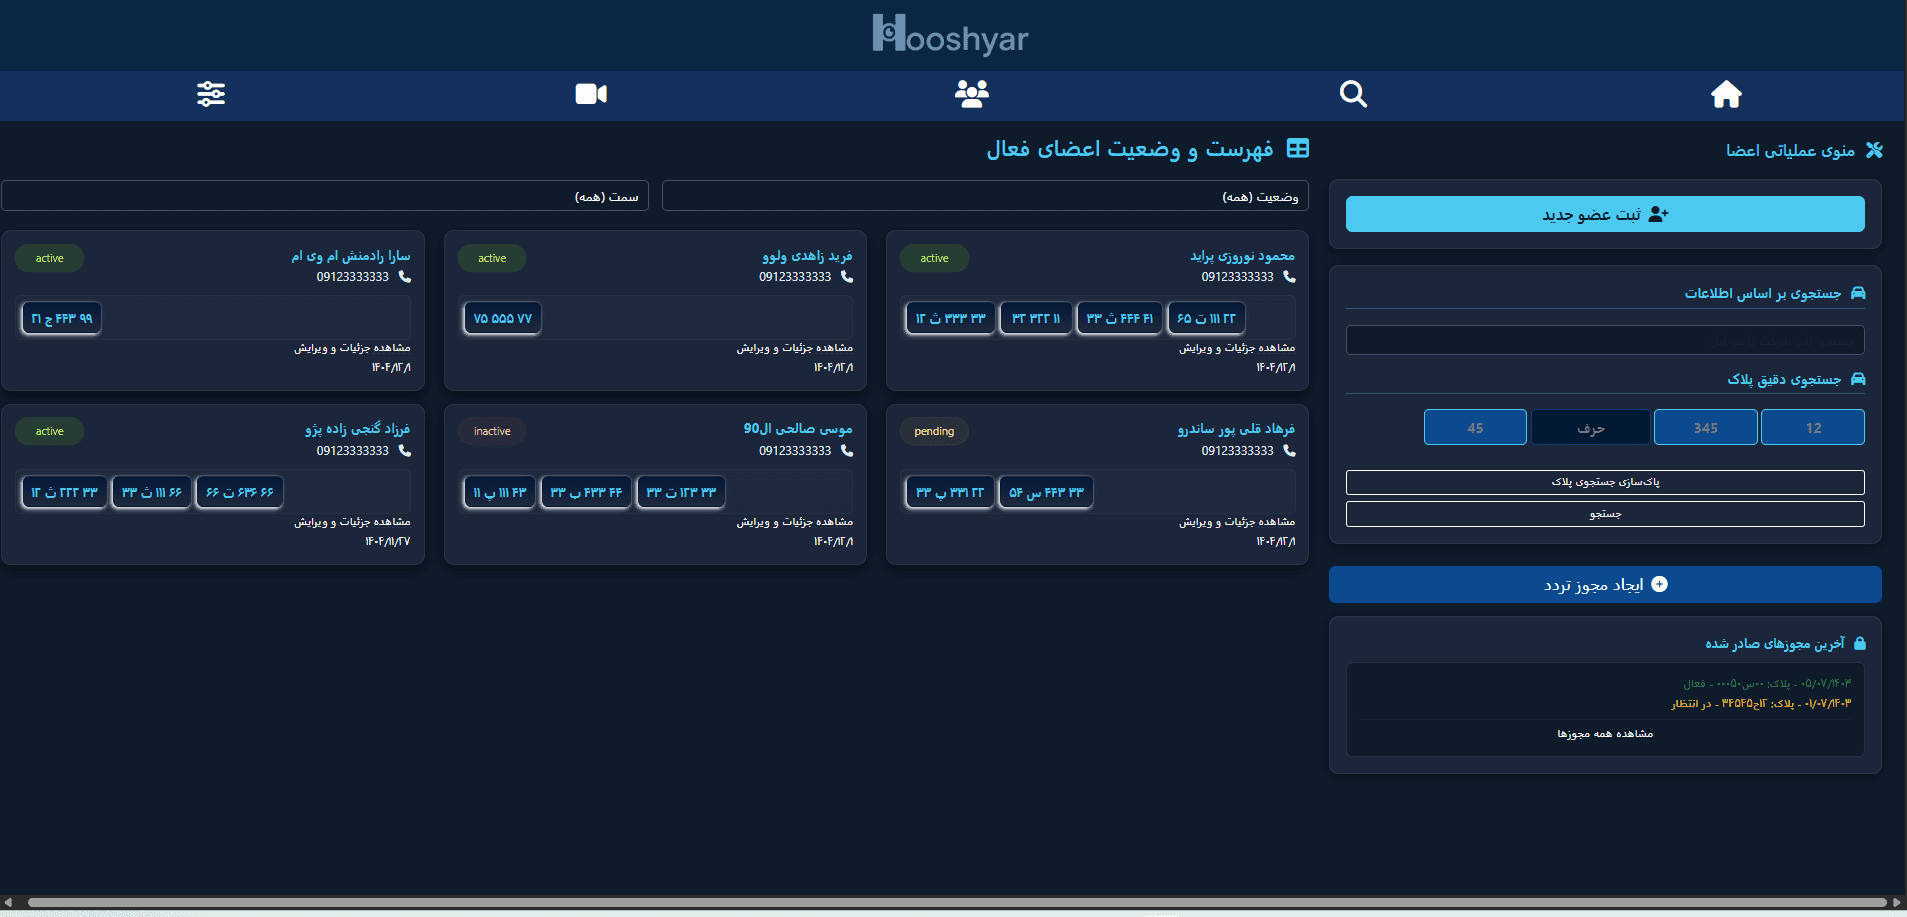Open the settings sliders icon in navbar
The image size is (1907, 917).
pos(211,94)
